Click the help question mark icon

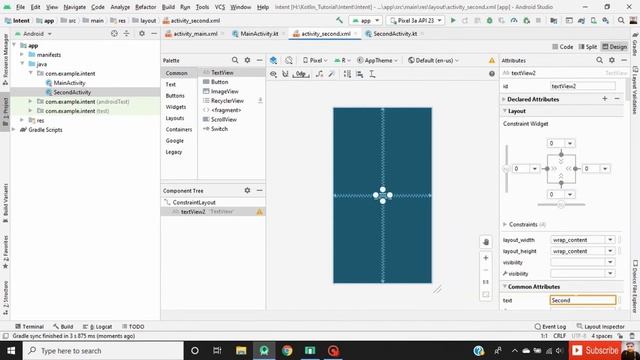tap(492, 74)
